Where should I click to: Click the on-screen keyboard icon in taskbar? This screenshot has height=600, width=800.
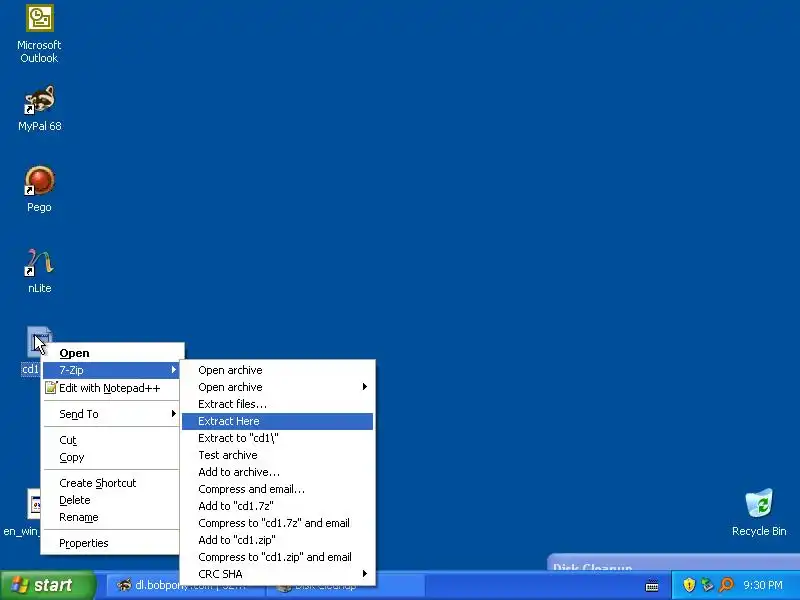tap(652, 586)
